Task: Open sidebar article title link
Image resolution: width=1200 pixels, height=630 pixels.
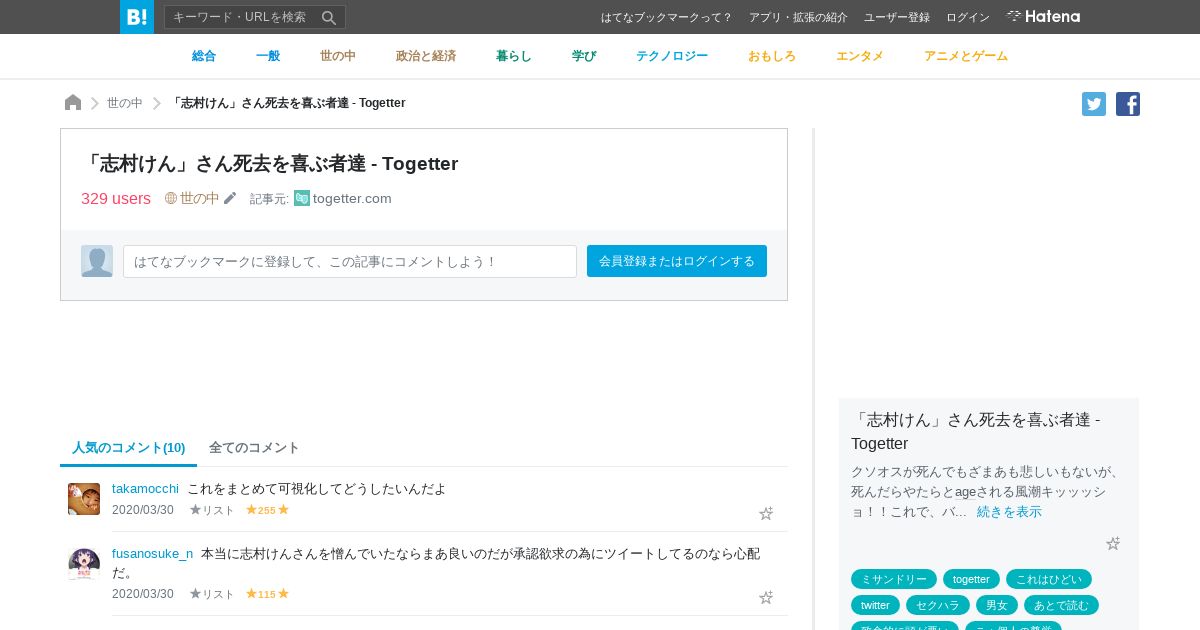Action: (976, 431)
